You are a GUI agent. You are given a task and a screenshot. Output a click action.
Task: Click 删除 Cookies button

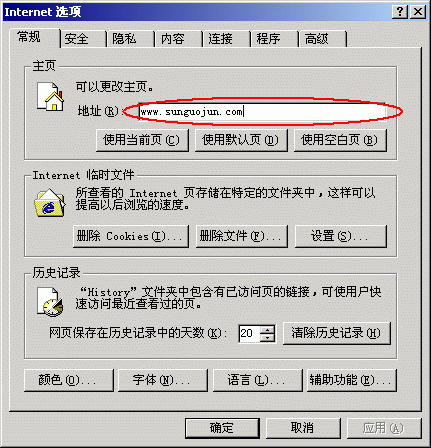pyautogui.click(x=131, y=236)
